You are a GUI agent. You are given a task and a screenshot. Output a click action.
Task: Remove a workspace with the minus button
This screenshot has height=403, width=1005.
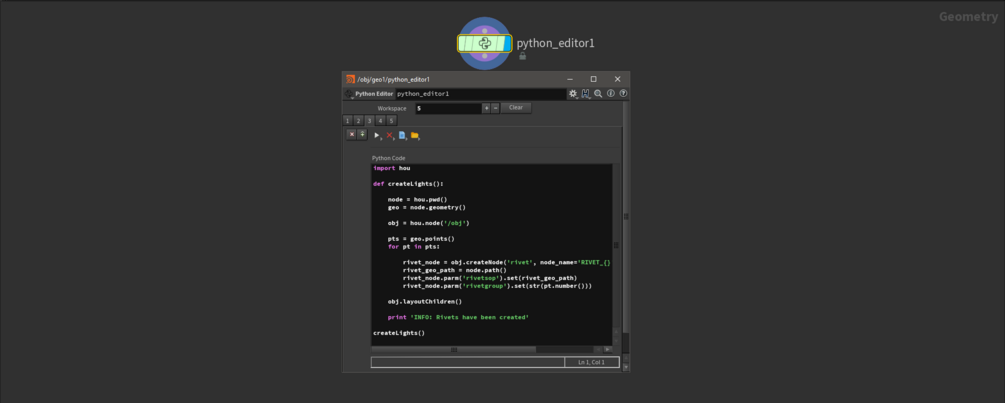pyautogui.click(x=495, y=108)
